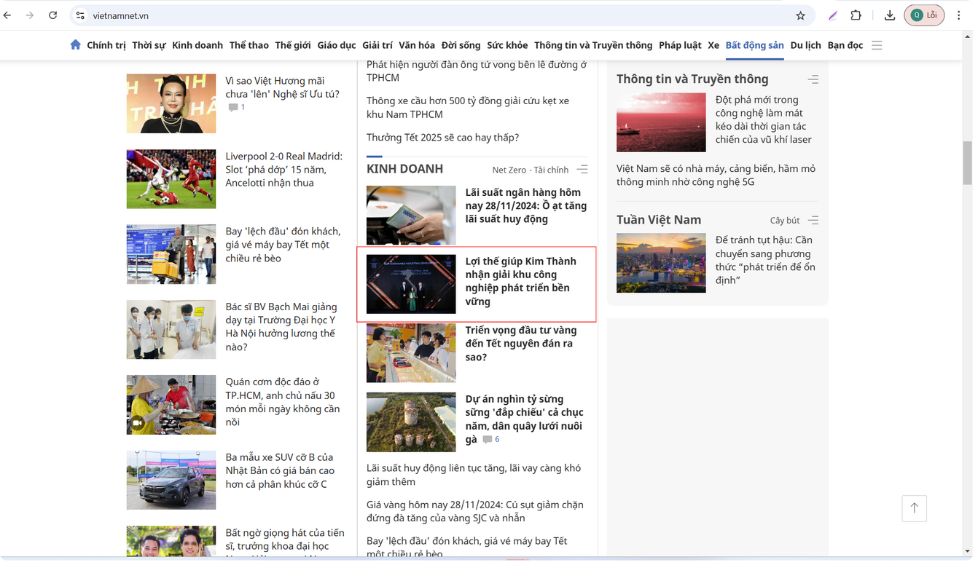Open article Quán cơm độc đáo ở TP.HCM
975x562 pixels.
coord(282,402)
